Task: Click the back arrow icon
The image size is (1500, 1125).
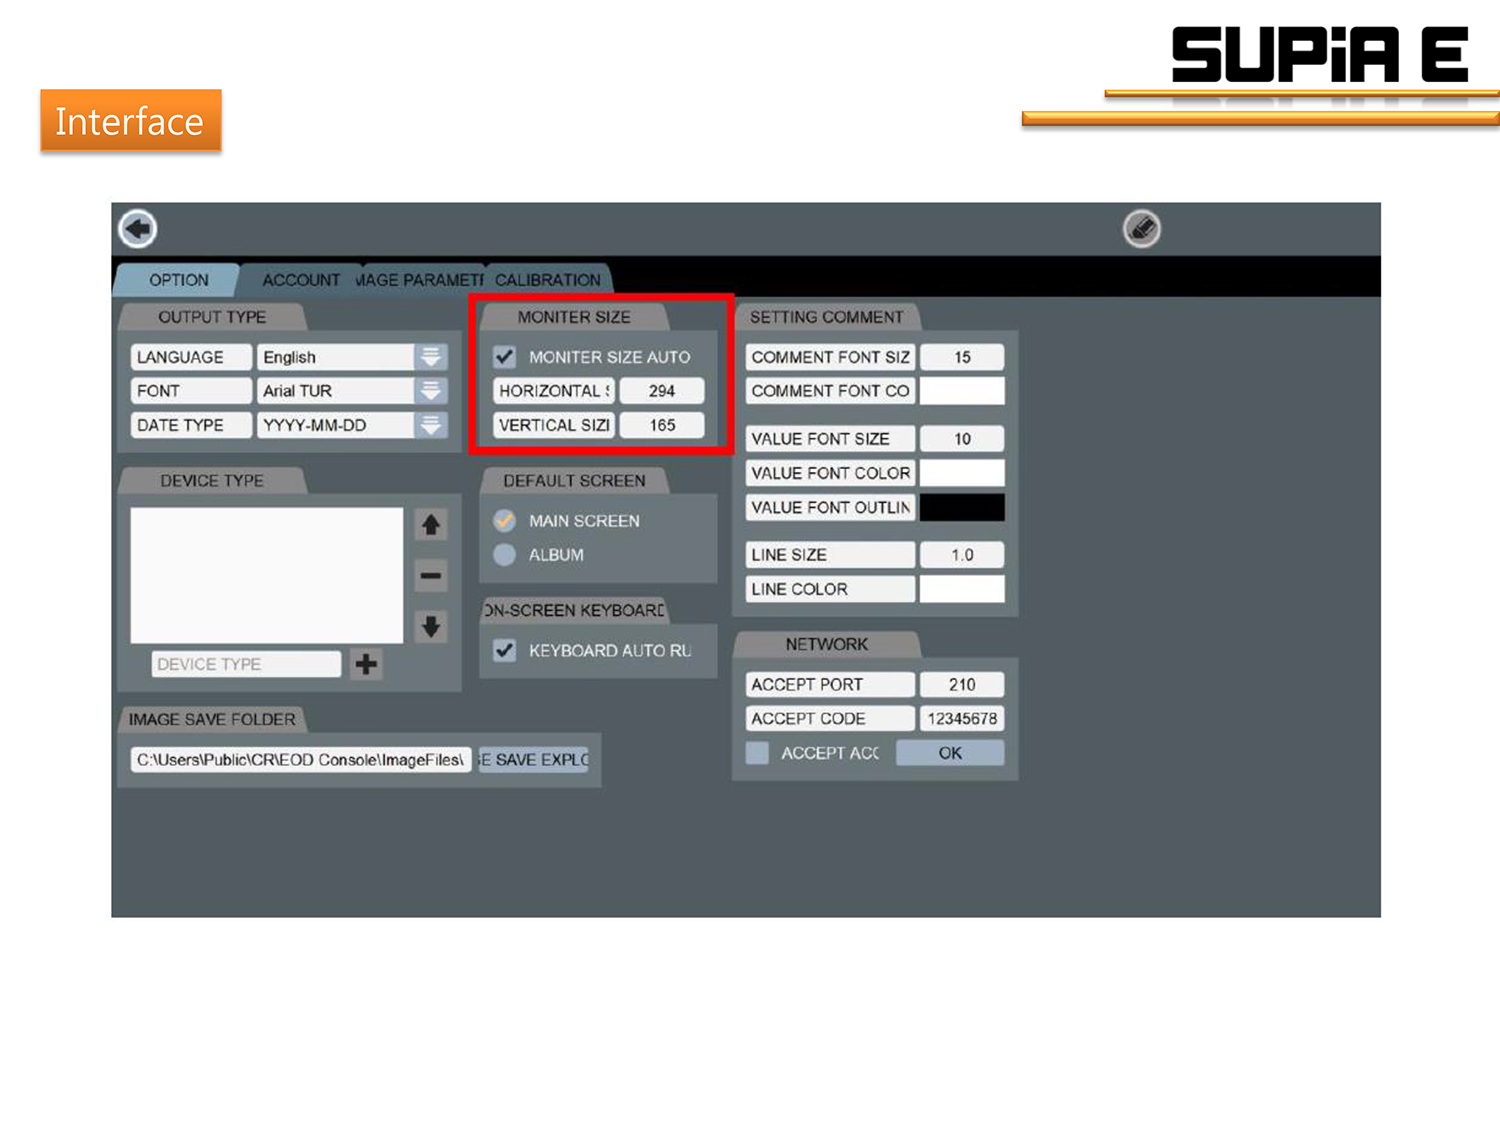Action: click(138, 229)
